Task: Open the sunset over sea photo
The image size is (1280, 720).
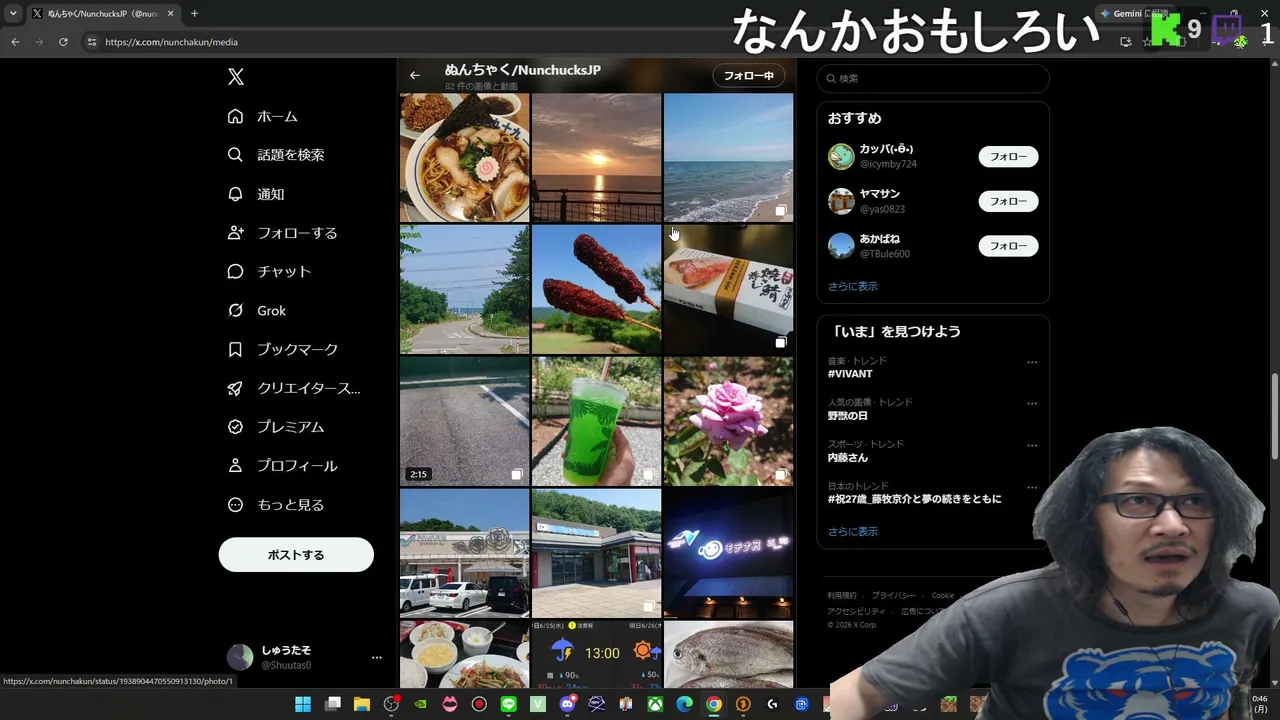Action: pyautogui.click(x=597, y=158)
